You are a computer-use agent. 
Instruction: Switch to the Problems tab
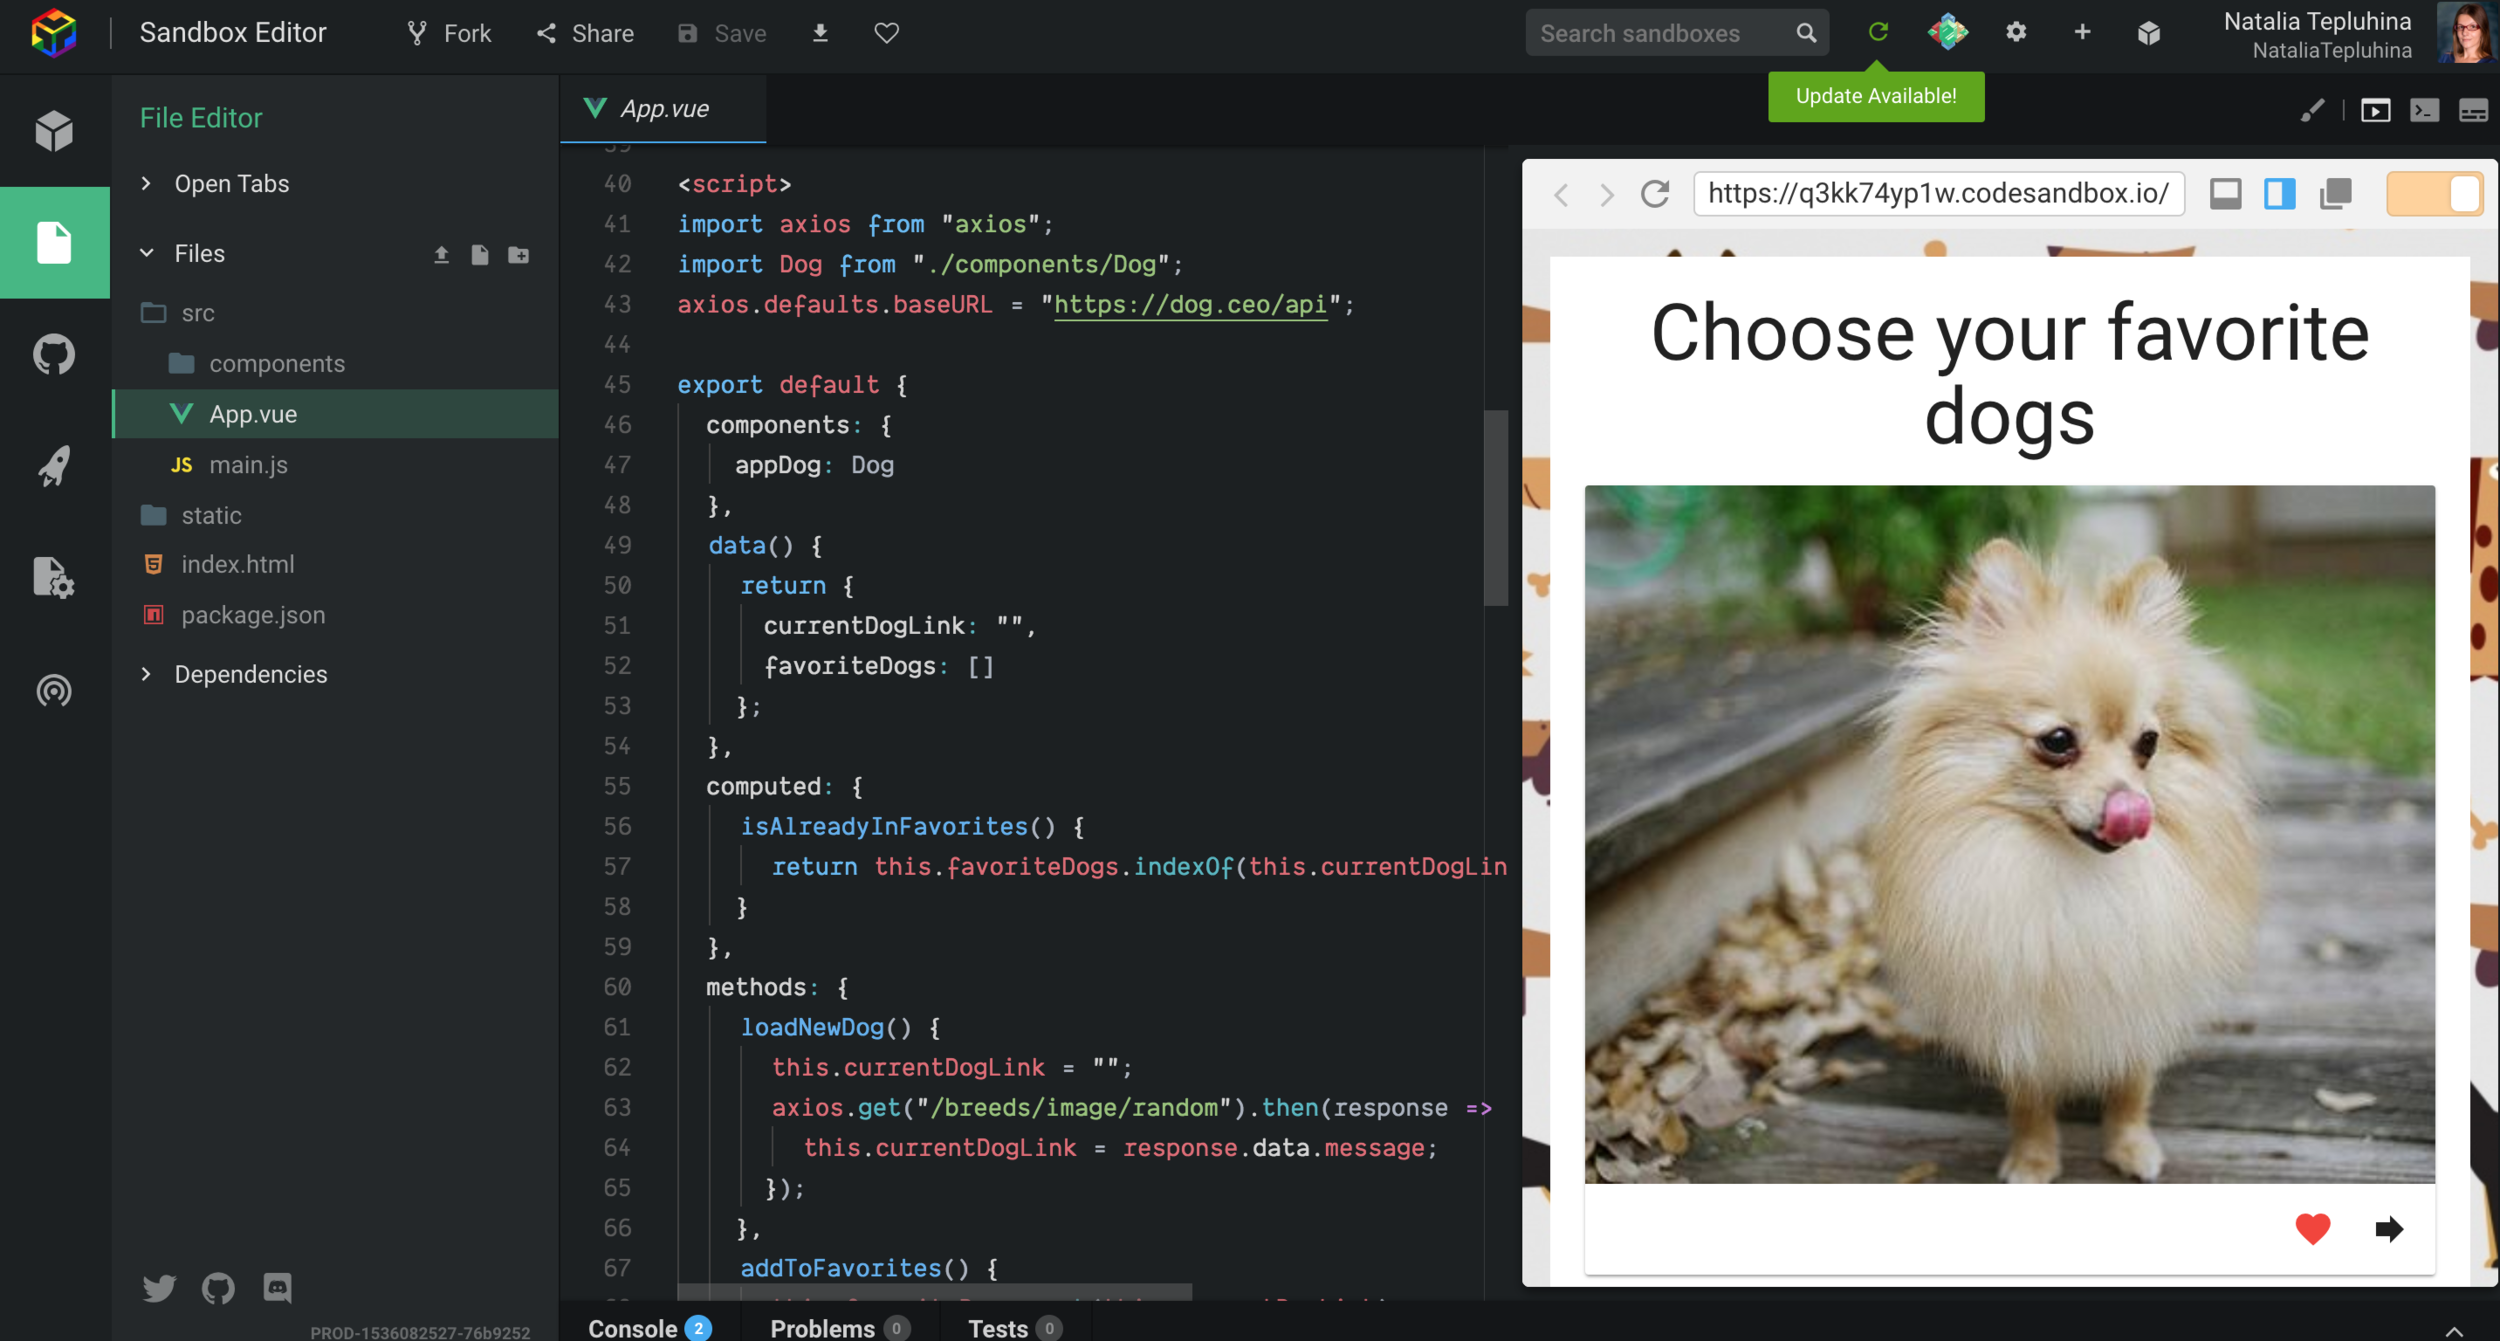(x=822, y=1327)
